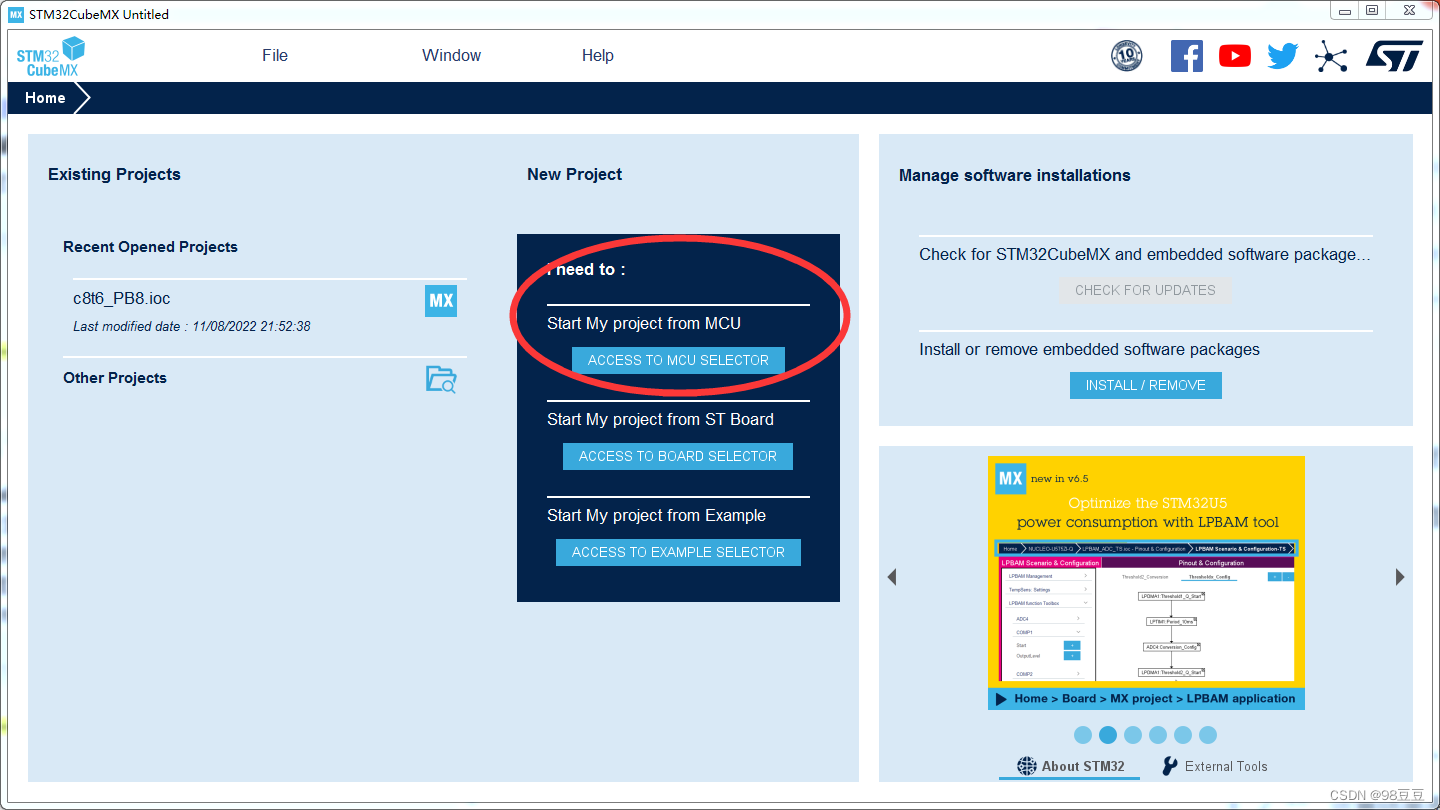The width and height of the screenshot is (1440, 810).
Task: Open the Help menu
Action: point(598,56)
